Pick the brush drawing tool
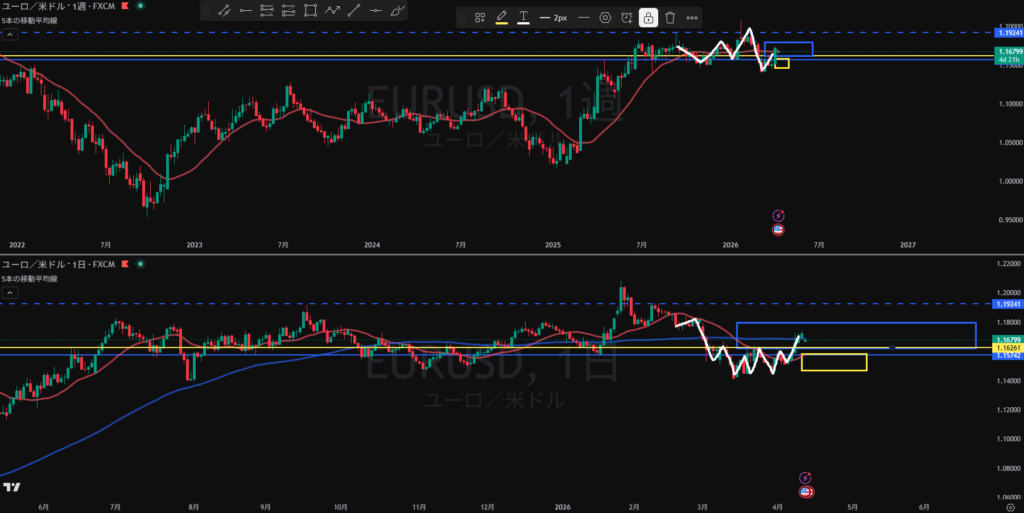Screen dimensions: 1024x513 click(398, 12)
